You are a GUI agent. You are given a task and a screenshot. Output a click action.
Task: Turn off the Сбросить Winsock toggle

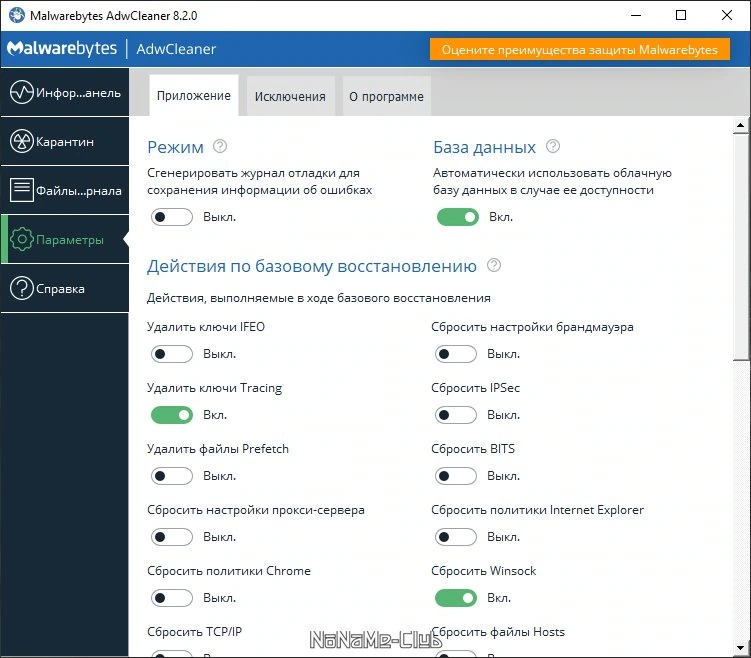[455, 598]
